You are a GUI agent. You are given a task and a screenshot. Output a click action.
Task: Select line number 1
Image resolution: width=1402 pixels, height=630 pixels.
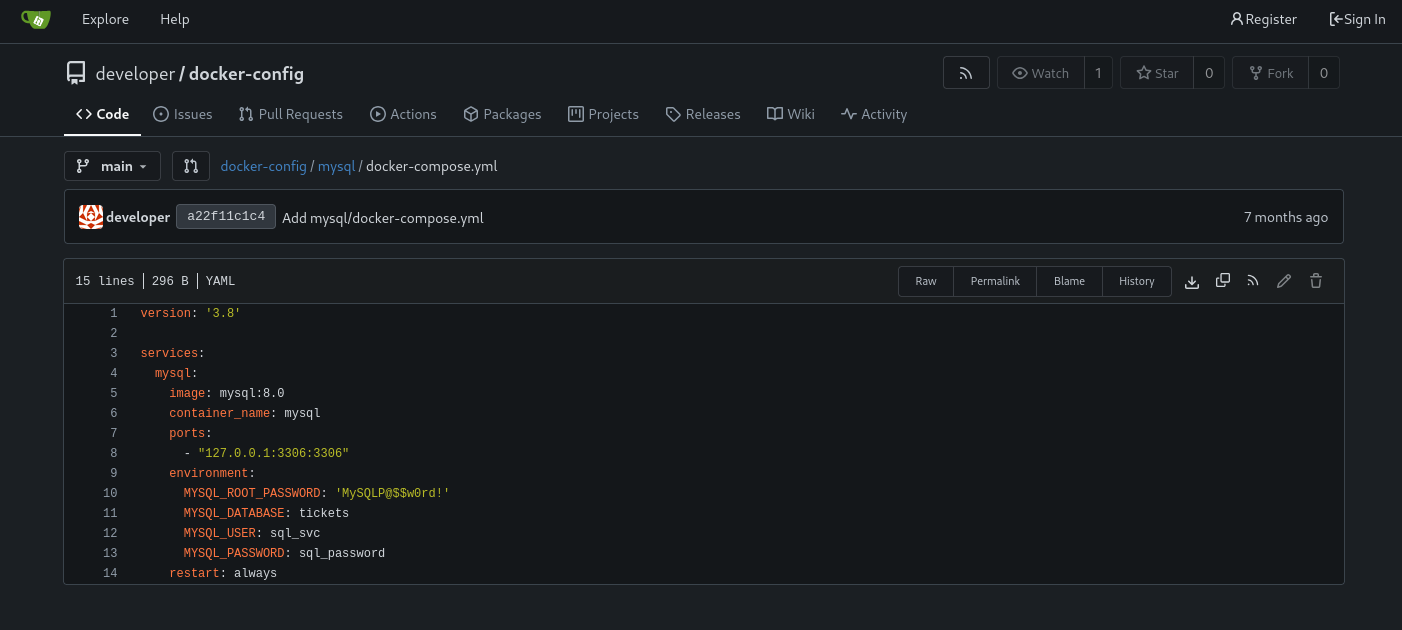113,313
